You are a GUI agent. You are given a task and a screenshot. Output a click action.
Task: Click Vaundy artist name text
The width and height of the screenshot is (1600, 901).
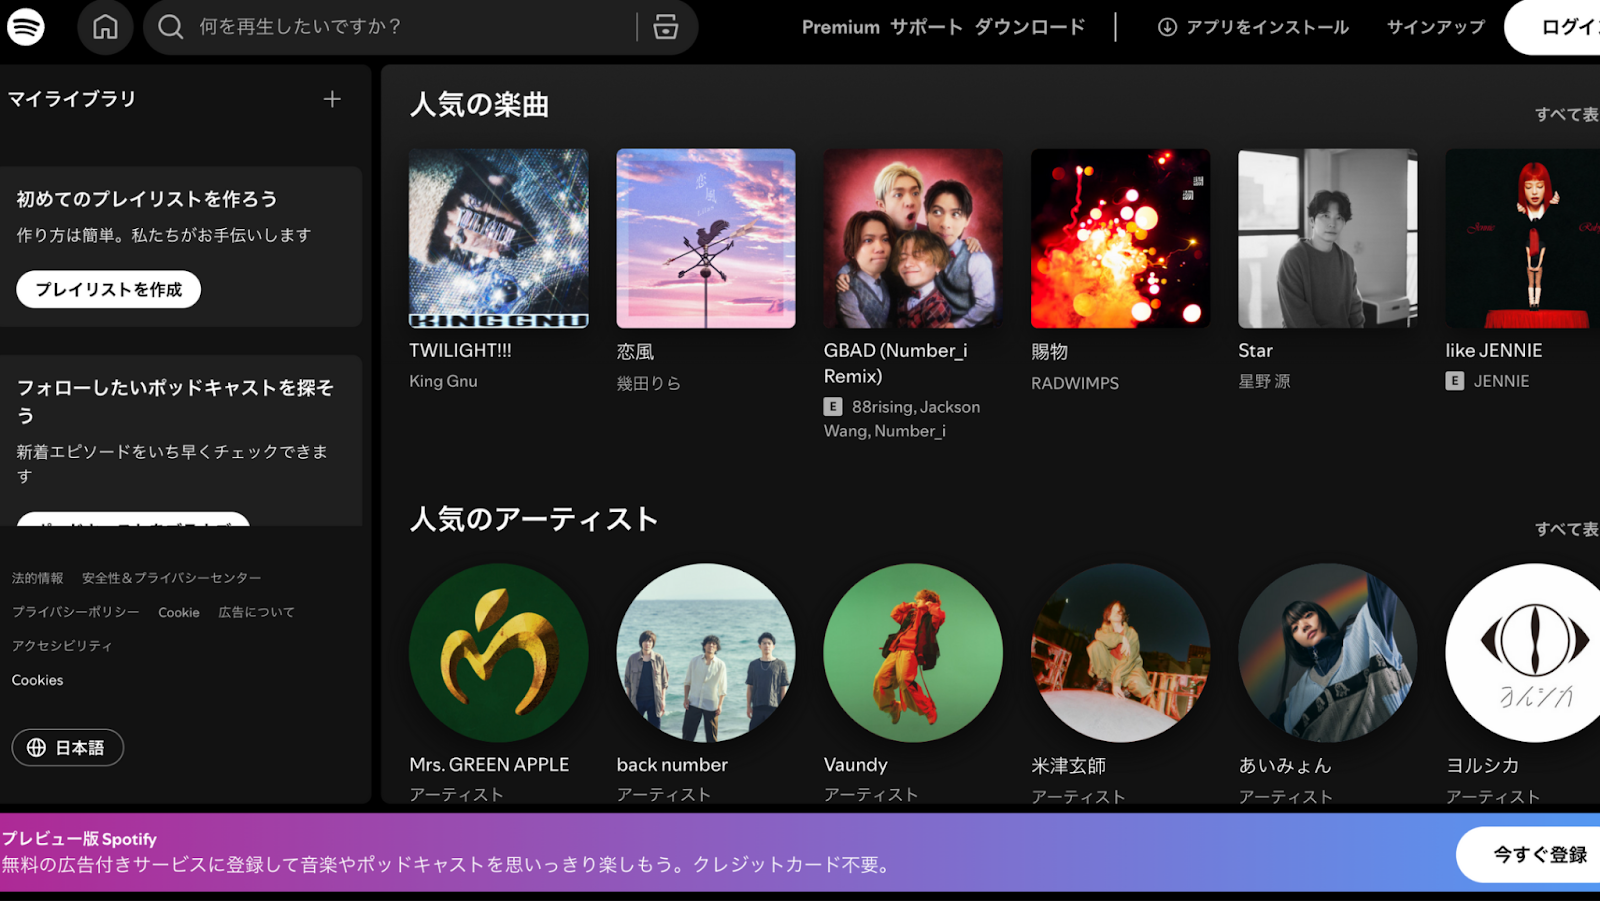click(x=855, y=764)
